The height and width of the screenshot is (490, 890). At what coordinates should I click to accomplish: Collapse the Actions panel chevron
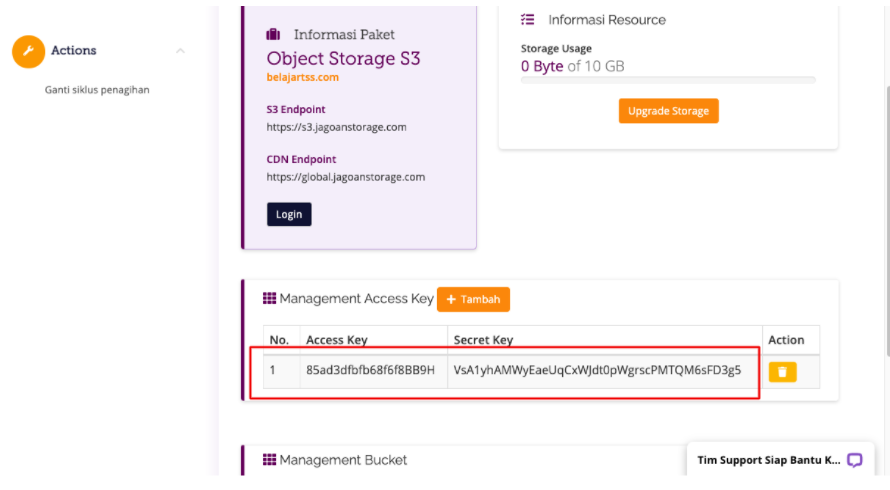[180, 51]
